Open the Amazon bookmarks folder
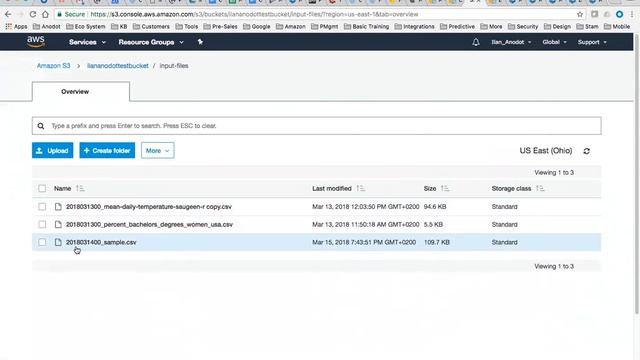The width and height of the screenshot is (640, 360). coord(291,27)
